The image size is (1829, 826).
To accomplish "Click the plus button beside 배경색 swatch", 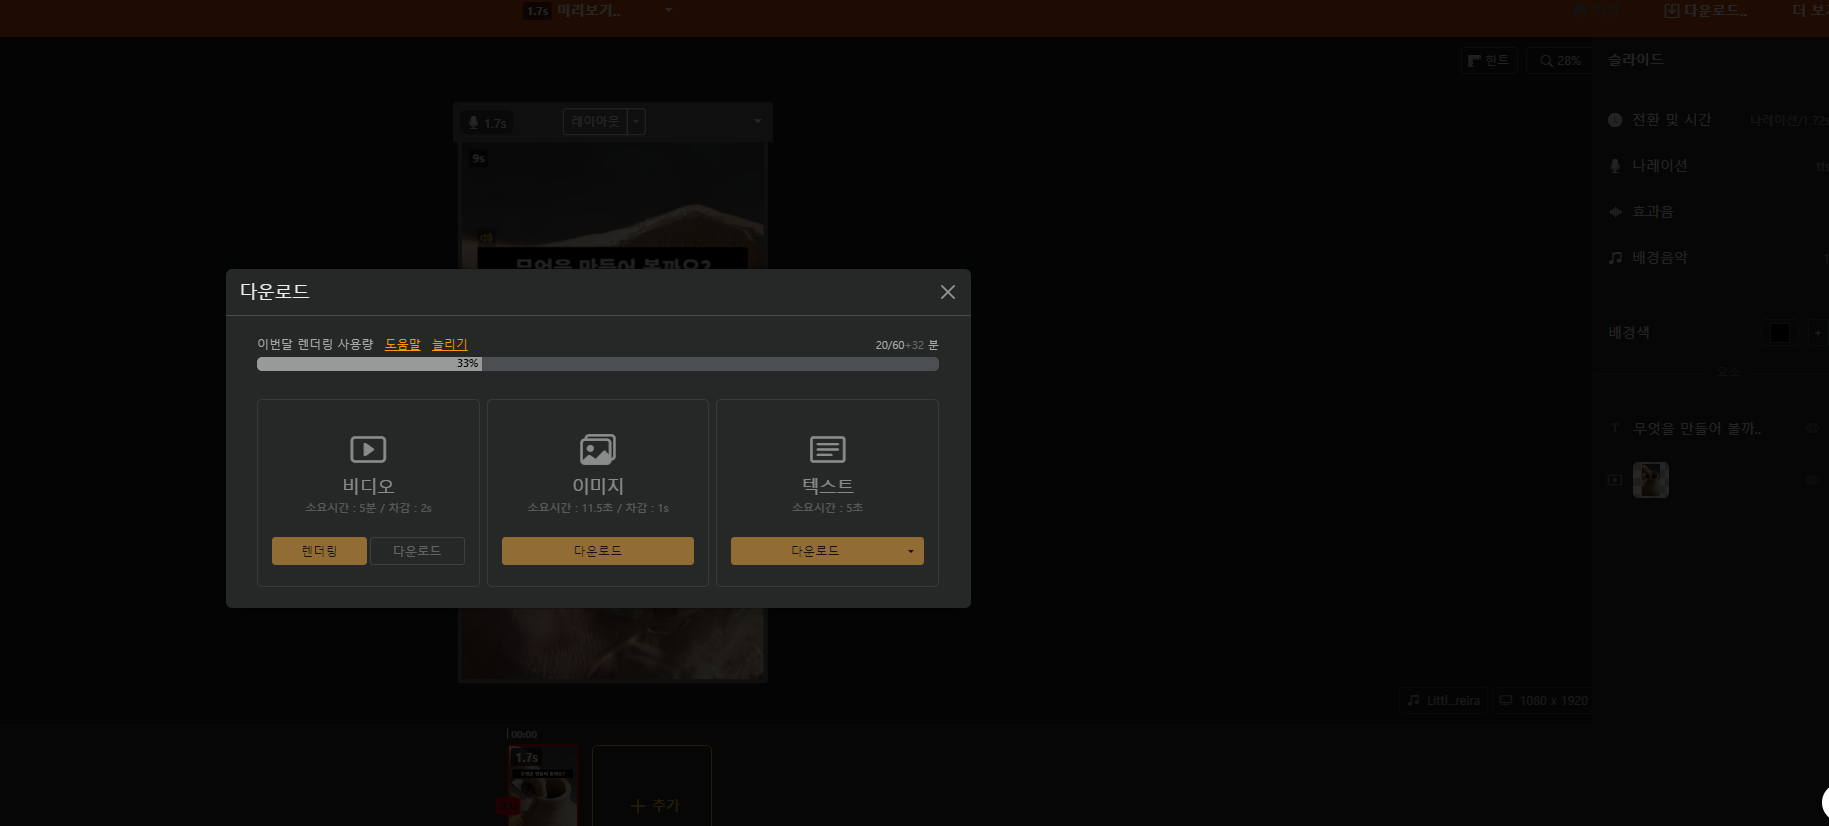I will [x=1818, y=333].
